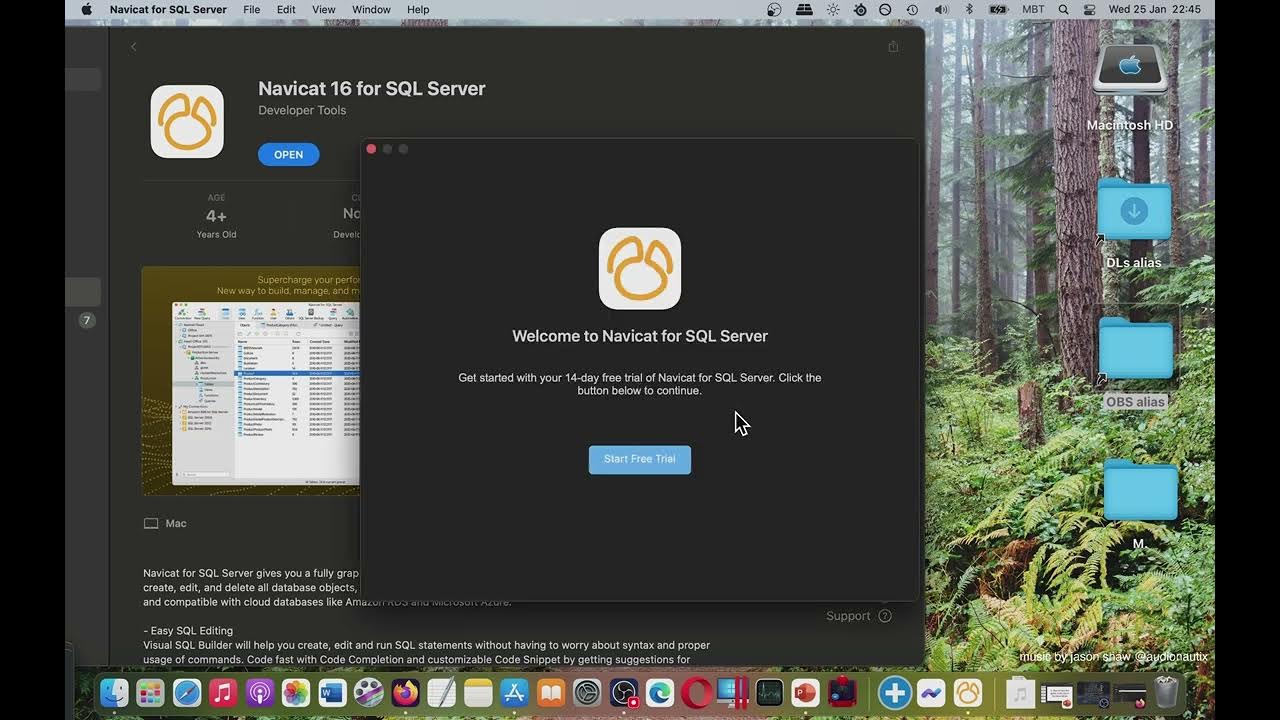Open System Preferences from the Dock
The height and width of the screenshot is (720, 1280).
[587, 692]
